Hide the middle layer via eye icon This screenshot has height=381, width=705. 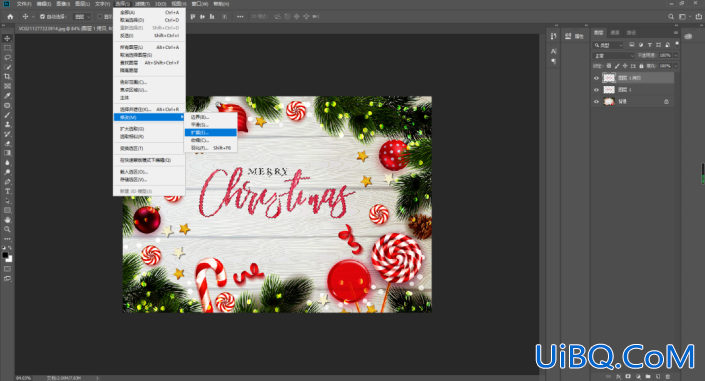point(596,90)
